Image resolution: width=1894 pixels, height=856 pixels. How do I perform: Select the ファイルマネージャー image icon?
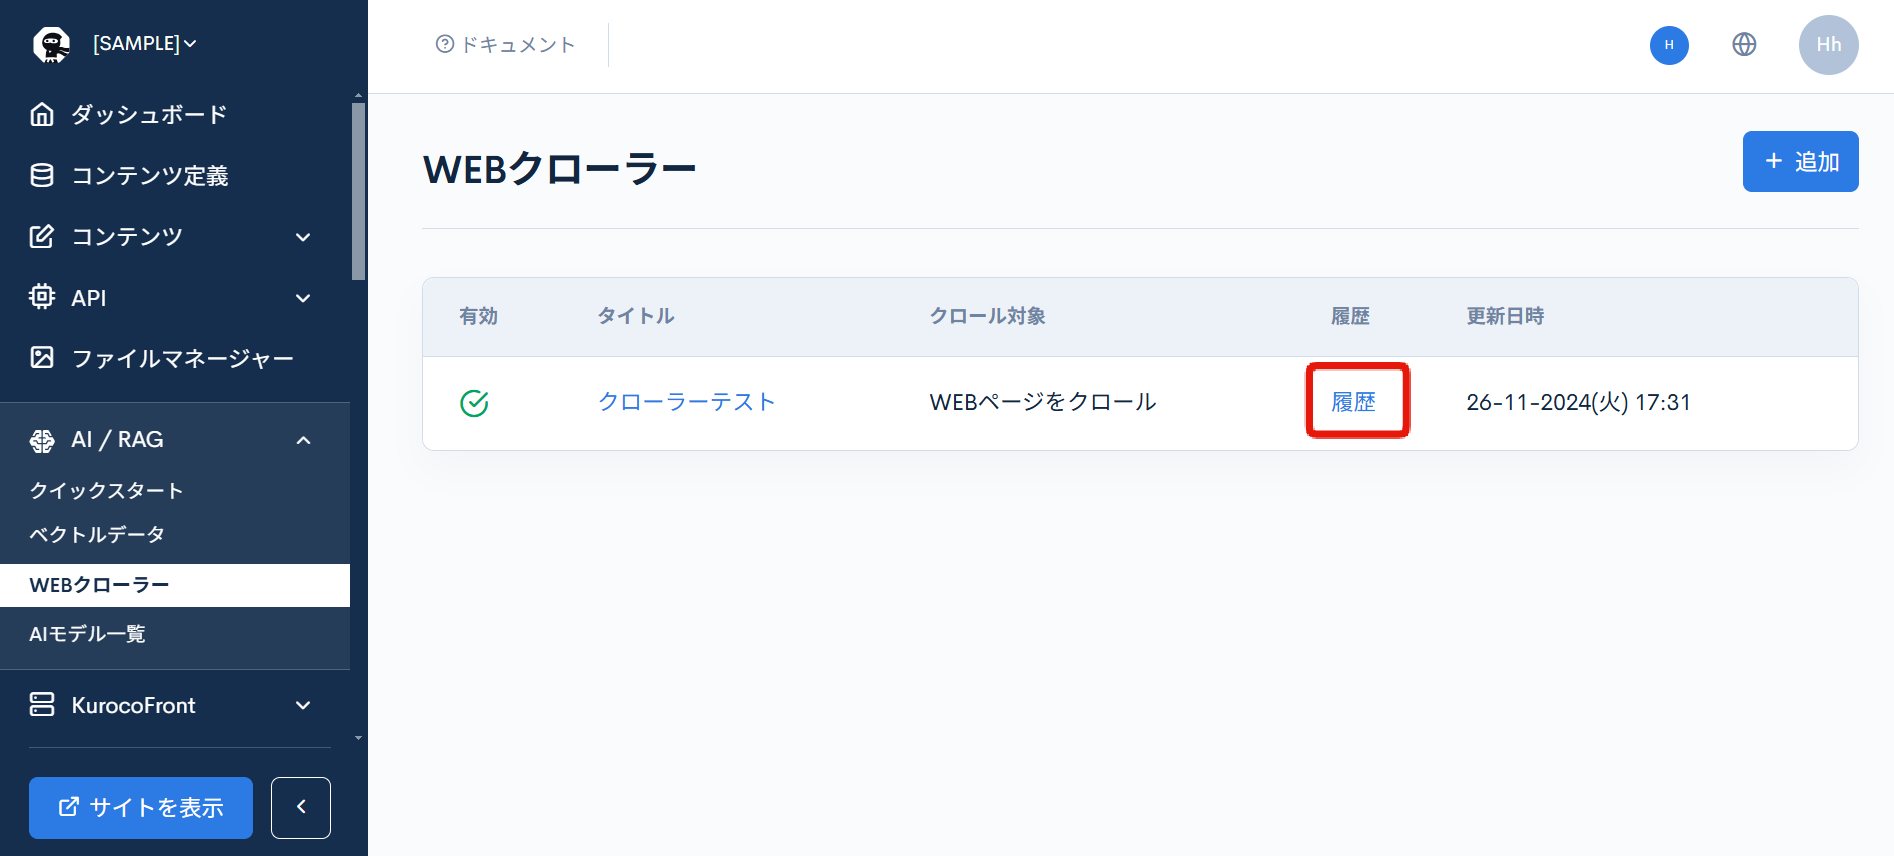coord(41,357)
